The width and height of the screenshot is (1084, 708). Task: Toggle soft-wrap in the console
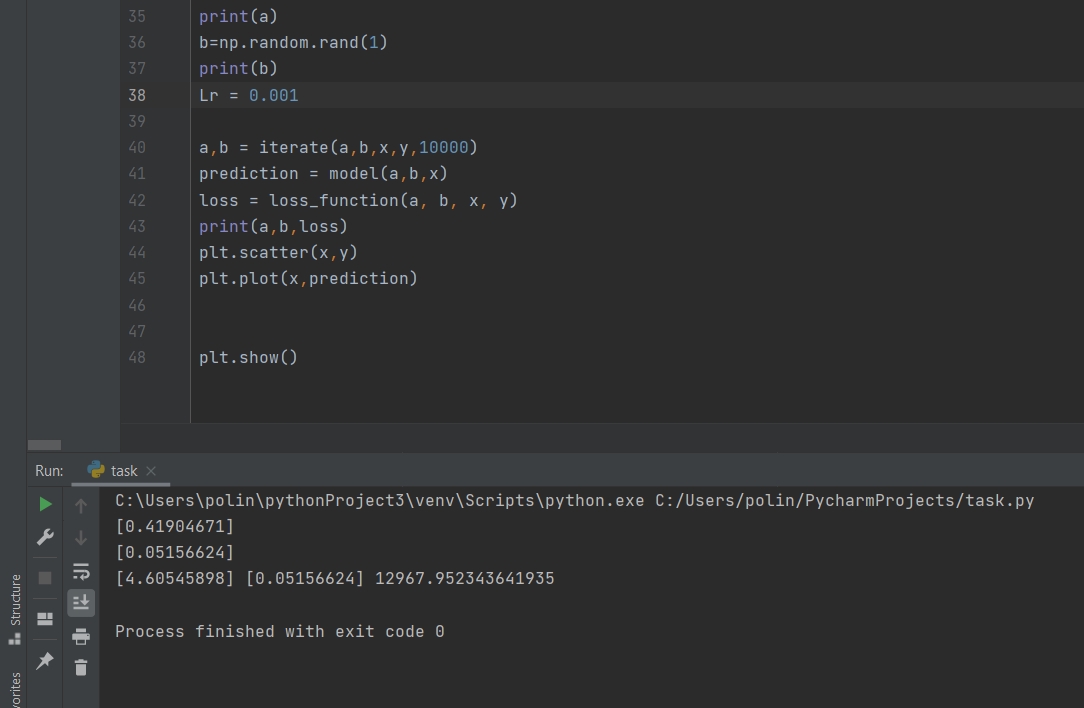pyautogui.click(x=81, y=571)
